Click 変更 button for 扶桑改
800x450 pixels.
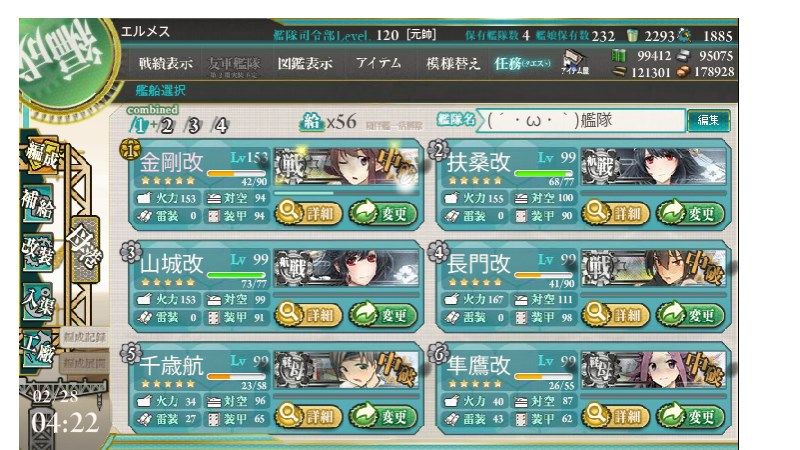(x=691, y=213)
